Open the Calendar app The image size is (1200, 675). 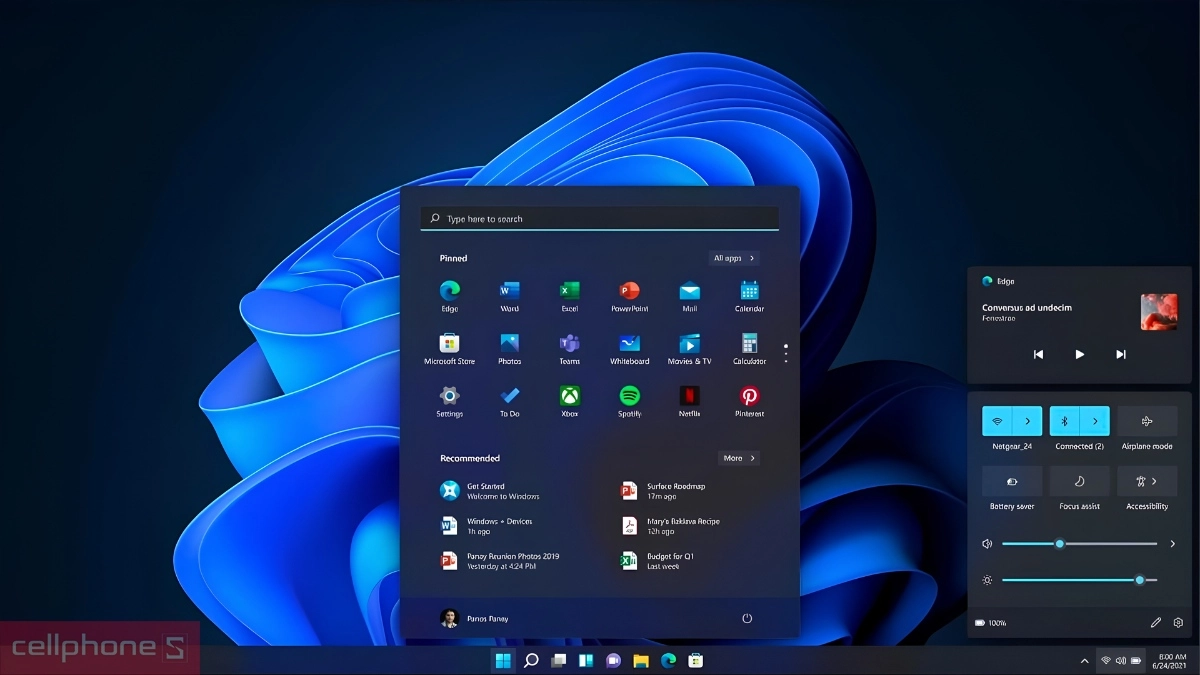(x=749, y=296)
